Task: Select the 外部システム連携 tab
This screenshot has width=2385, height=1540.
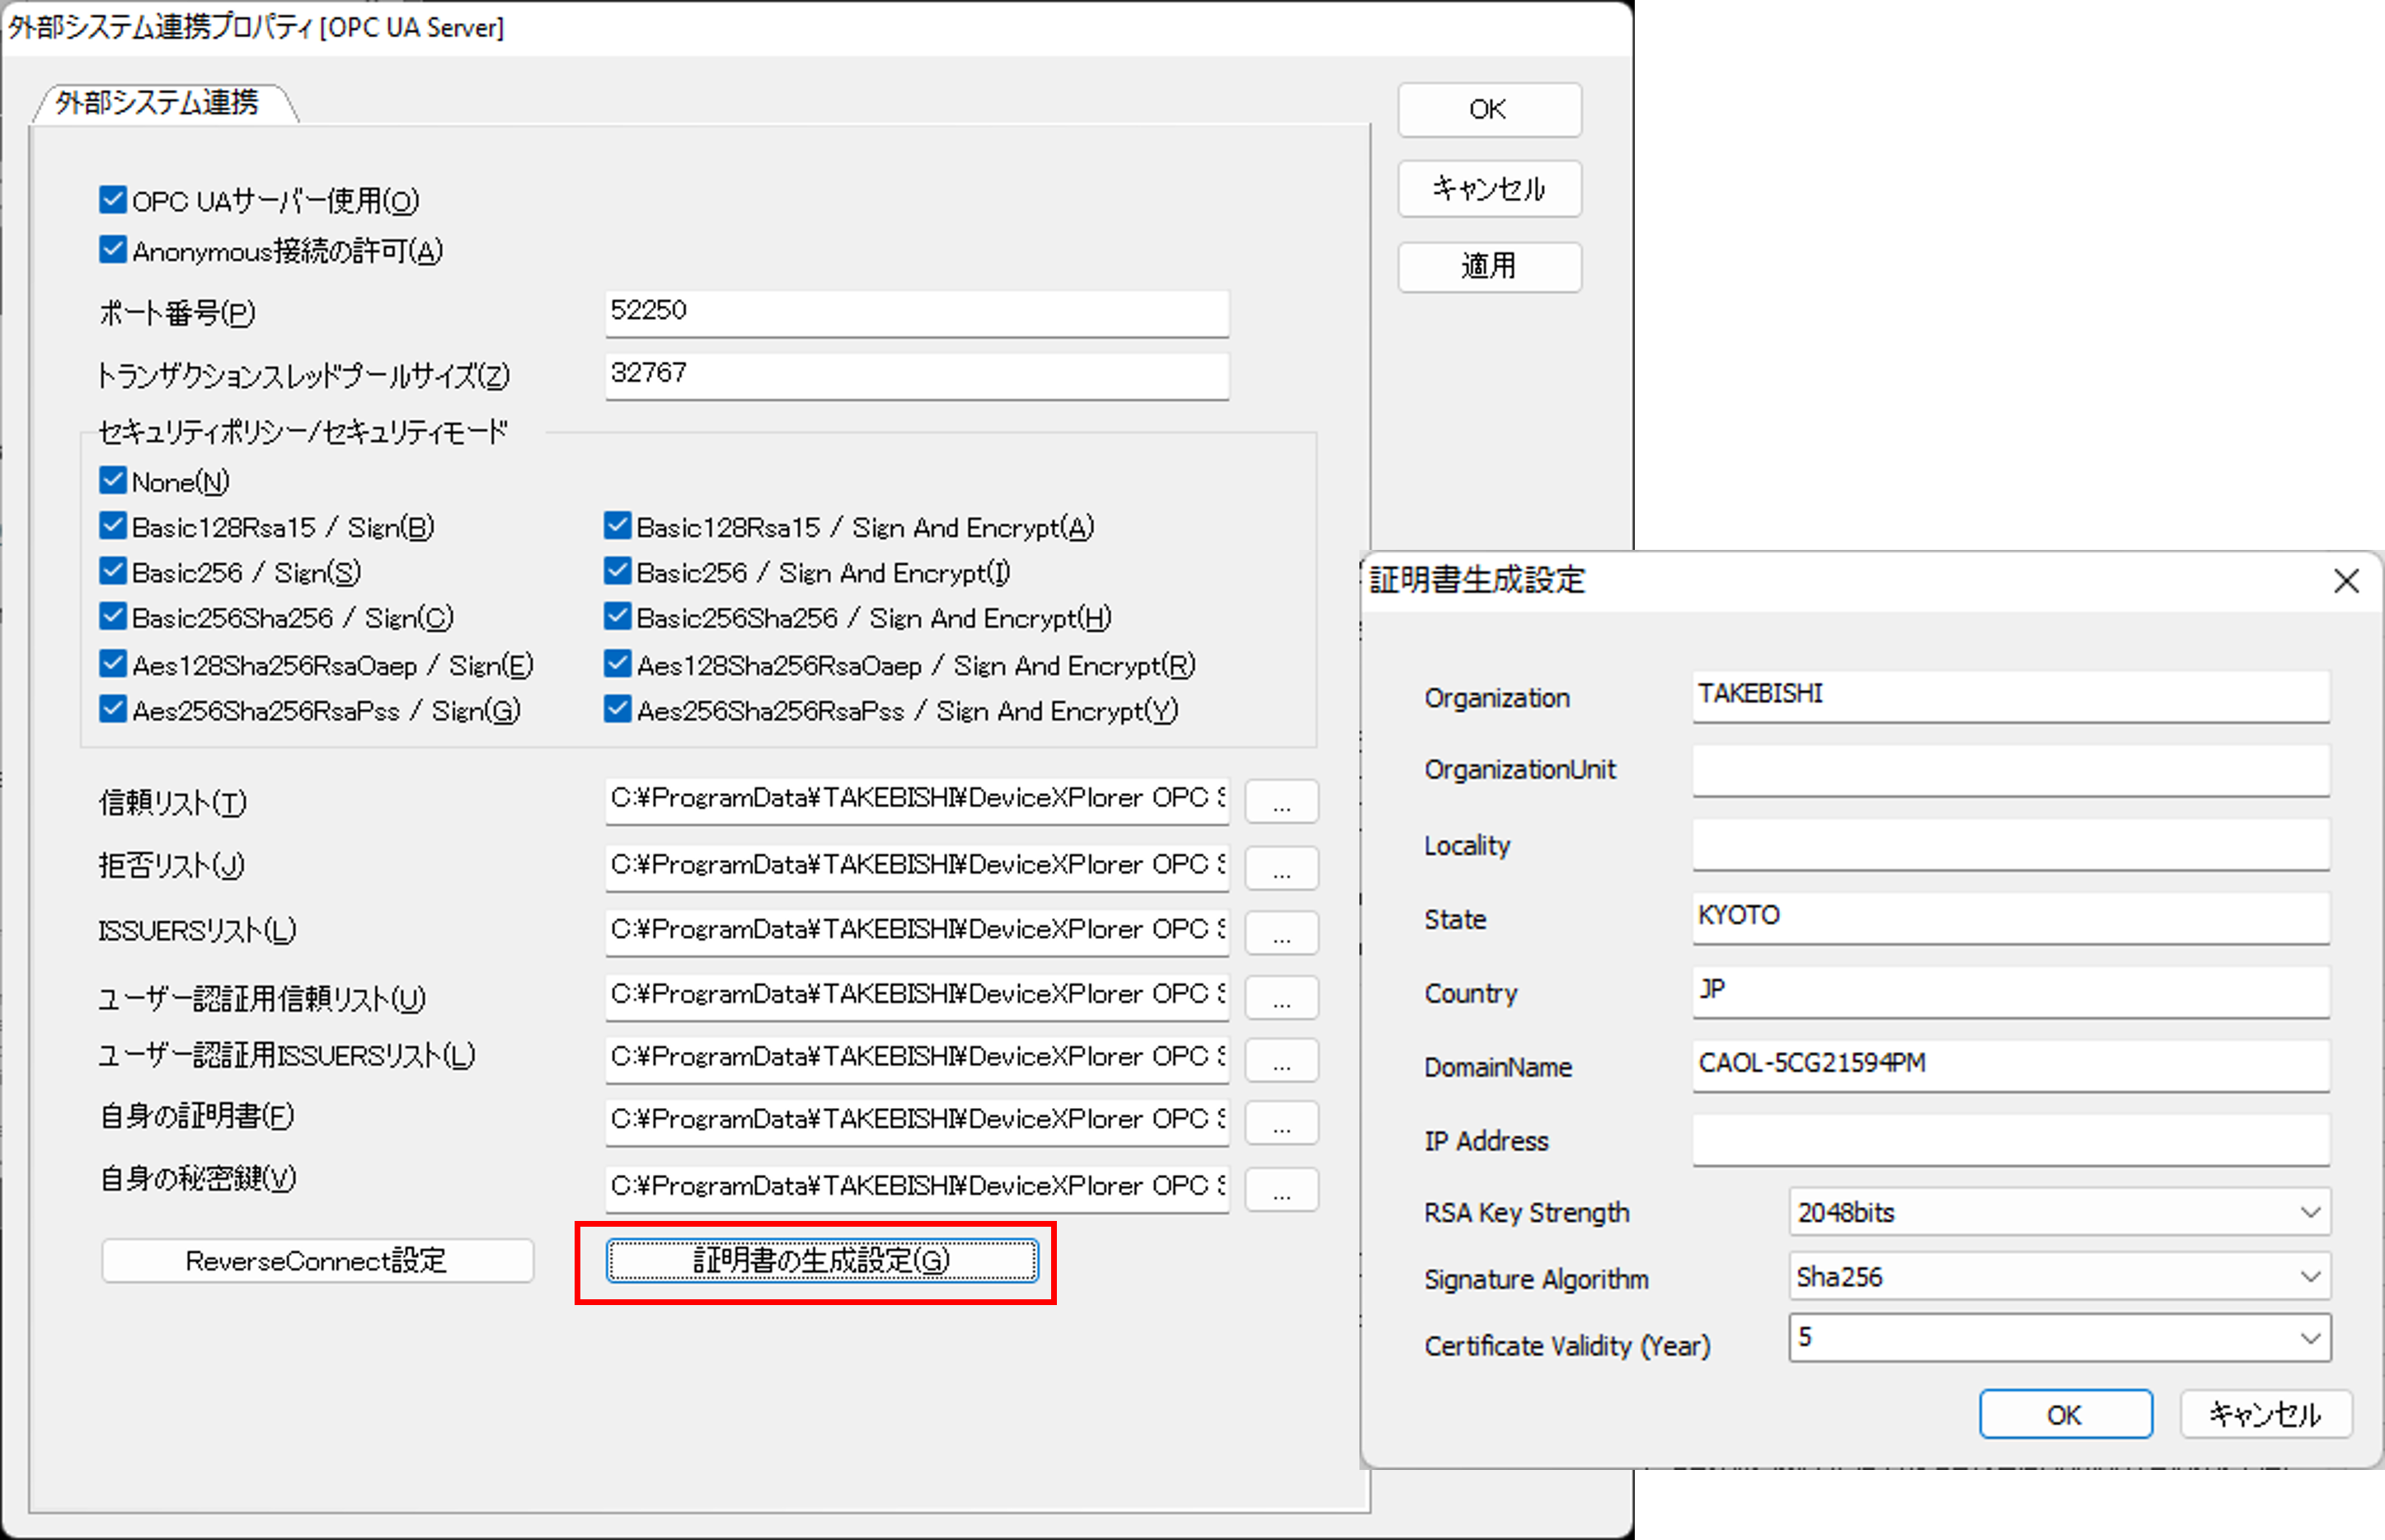Action: (x=158, y=103)
